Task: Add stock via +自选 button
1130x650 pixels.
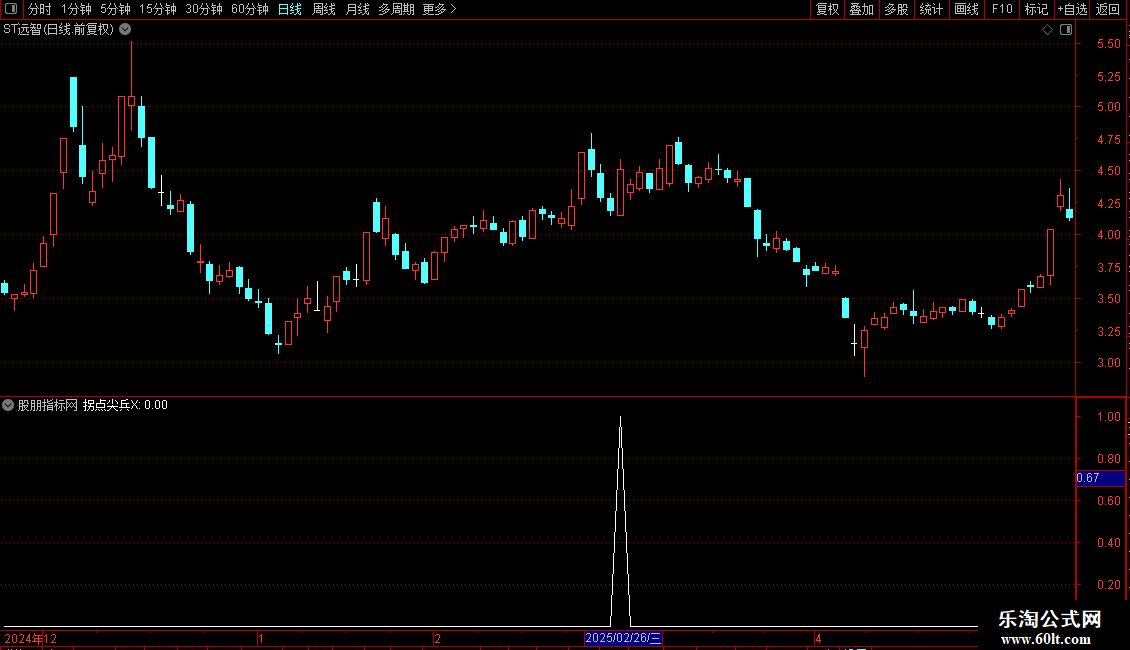Action: [x=1072, y=9]
